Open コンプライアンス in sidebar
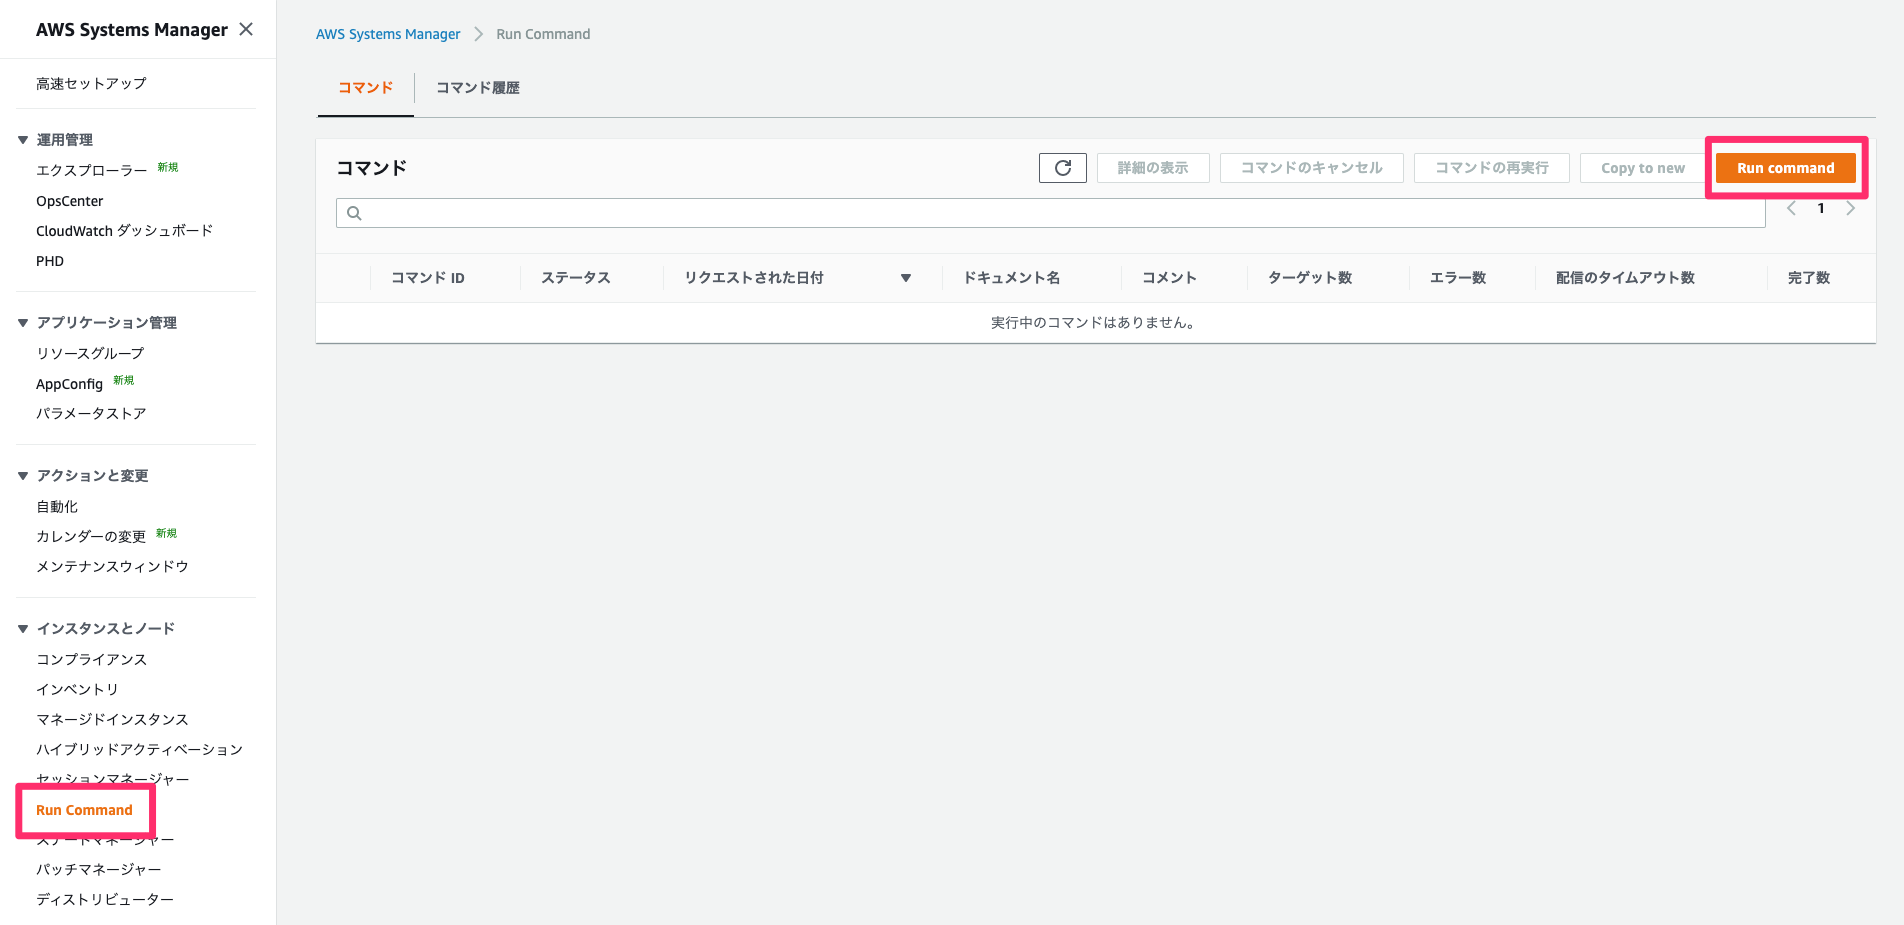Viewport: 1904px width, 925px height. click(x=92, y=660)
